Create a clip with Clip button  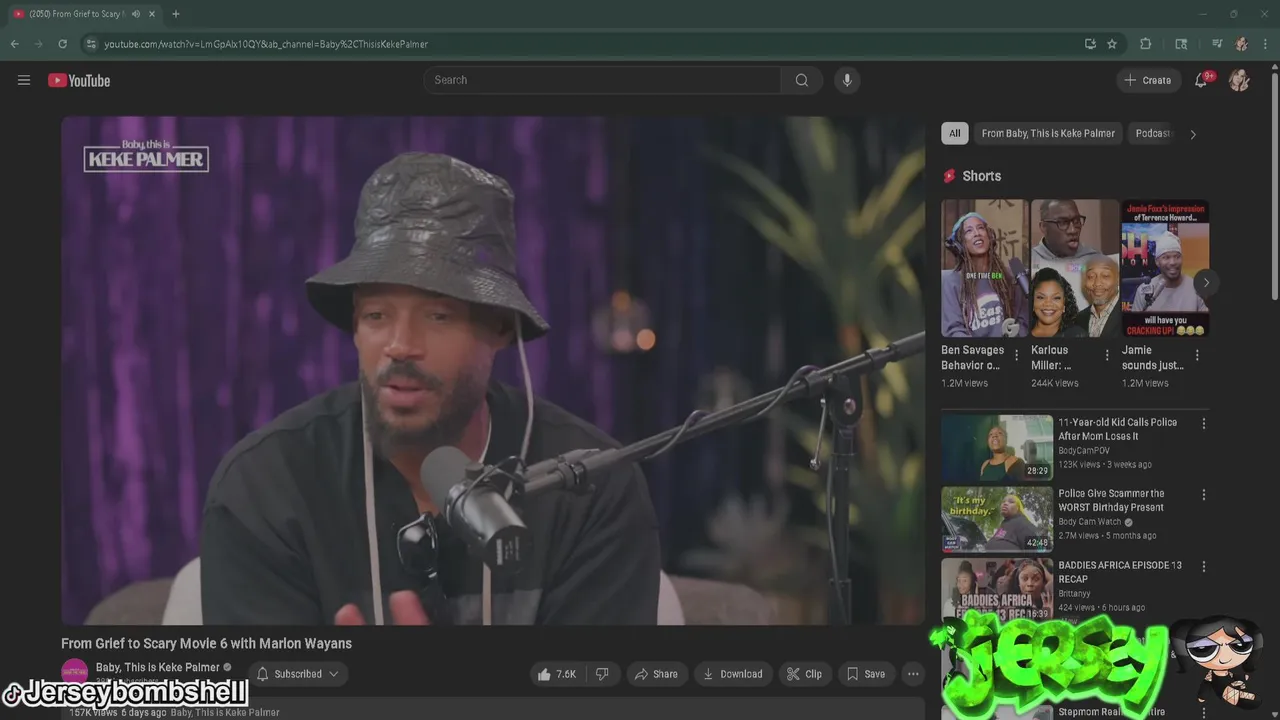[x=804, y=674]
